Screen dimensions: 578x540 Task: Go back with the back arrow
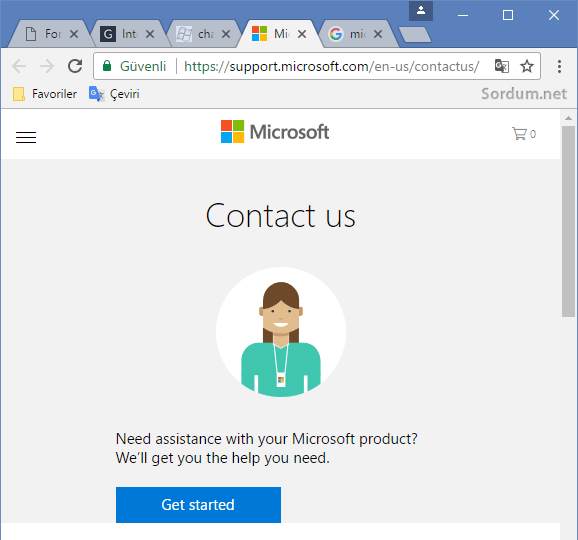[x=19, y=66]
